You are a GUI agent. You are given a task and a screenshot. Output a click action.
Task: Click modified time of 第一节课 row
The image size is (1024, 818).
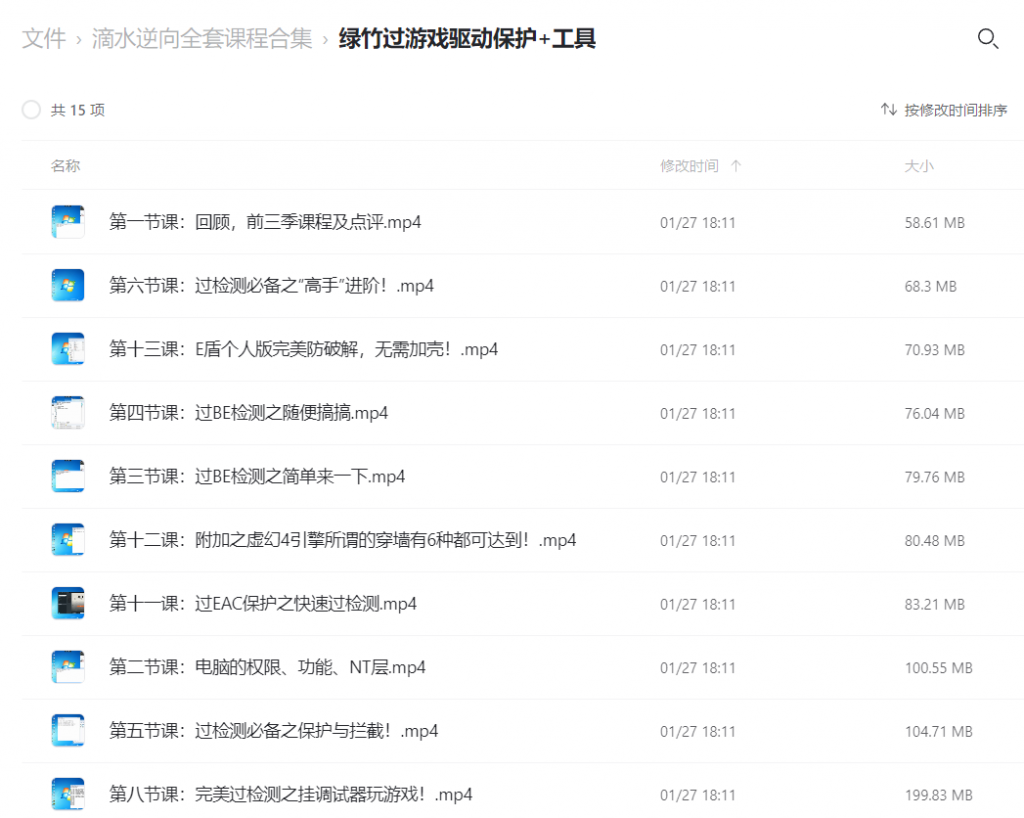[697, 223]
